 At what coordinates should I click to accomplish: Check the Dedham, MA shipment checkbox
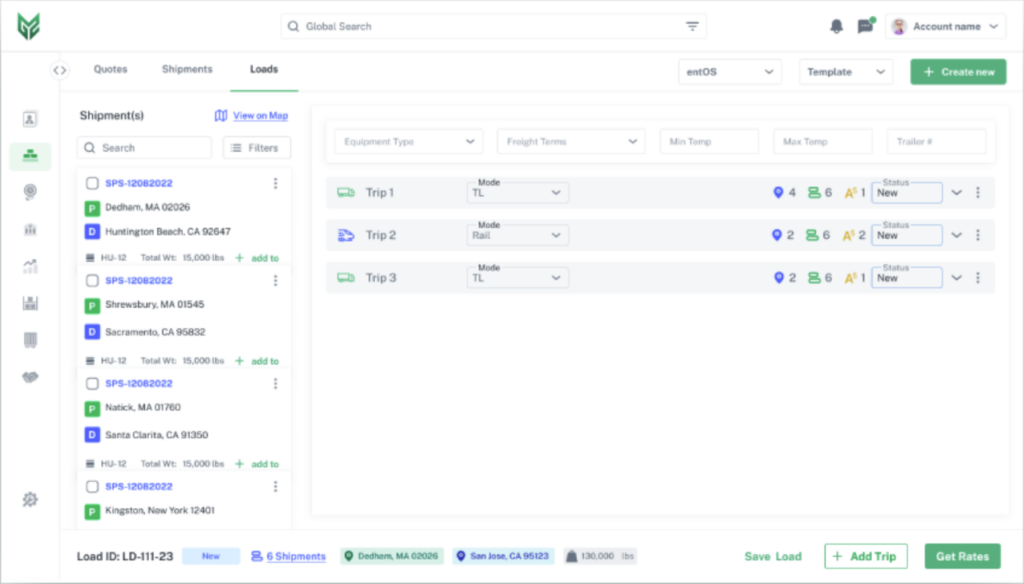coord(92,183)
